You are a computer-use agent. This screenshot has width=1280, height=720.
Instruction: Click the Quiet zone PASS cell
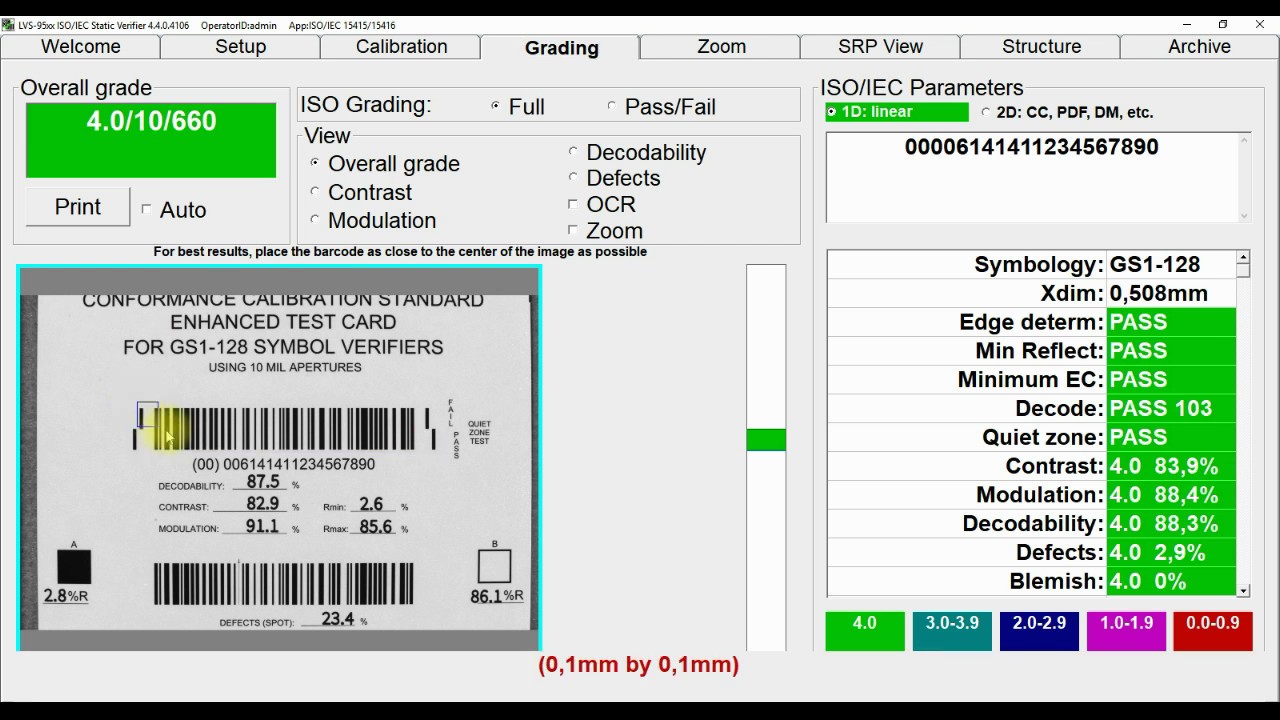pyautogui.click(x=1171, y=438)
